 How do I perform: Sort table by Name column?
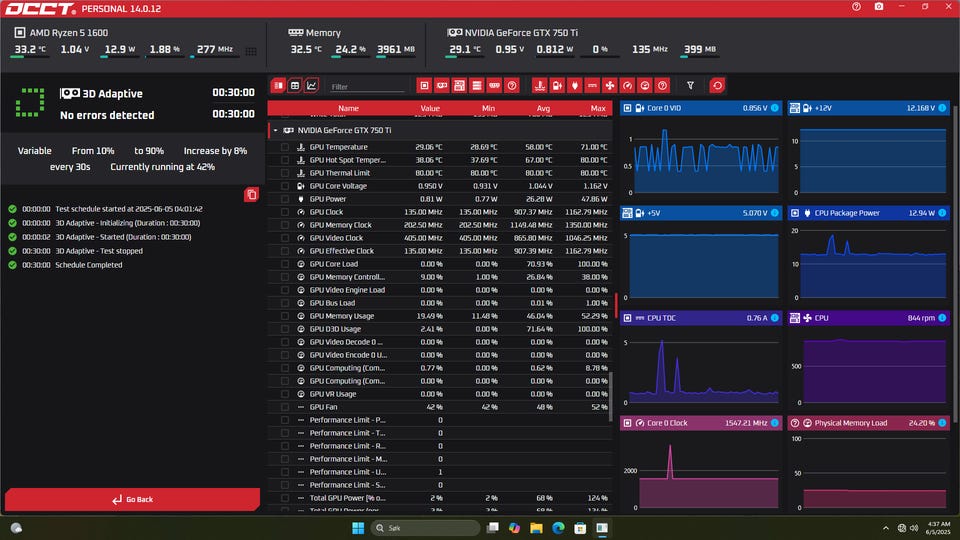tap(348, 108)
